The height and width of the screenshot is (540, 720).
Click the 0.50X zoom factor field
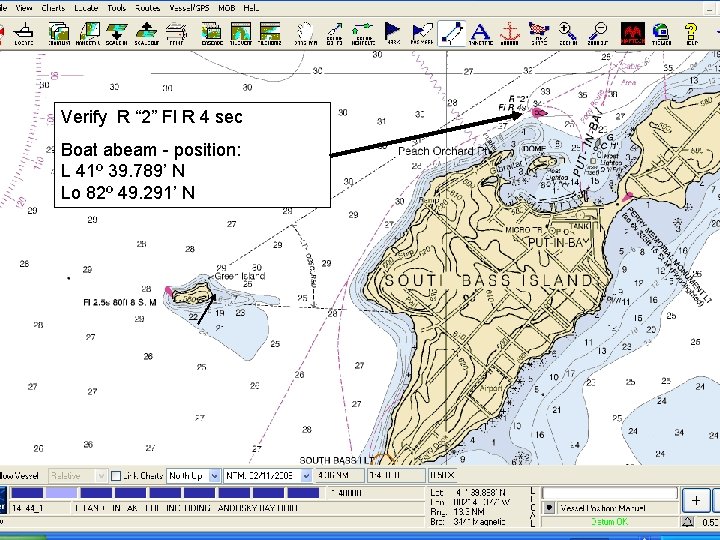[443, 476]
